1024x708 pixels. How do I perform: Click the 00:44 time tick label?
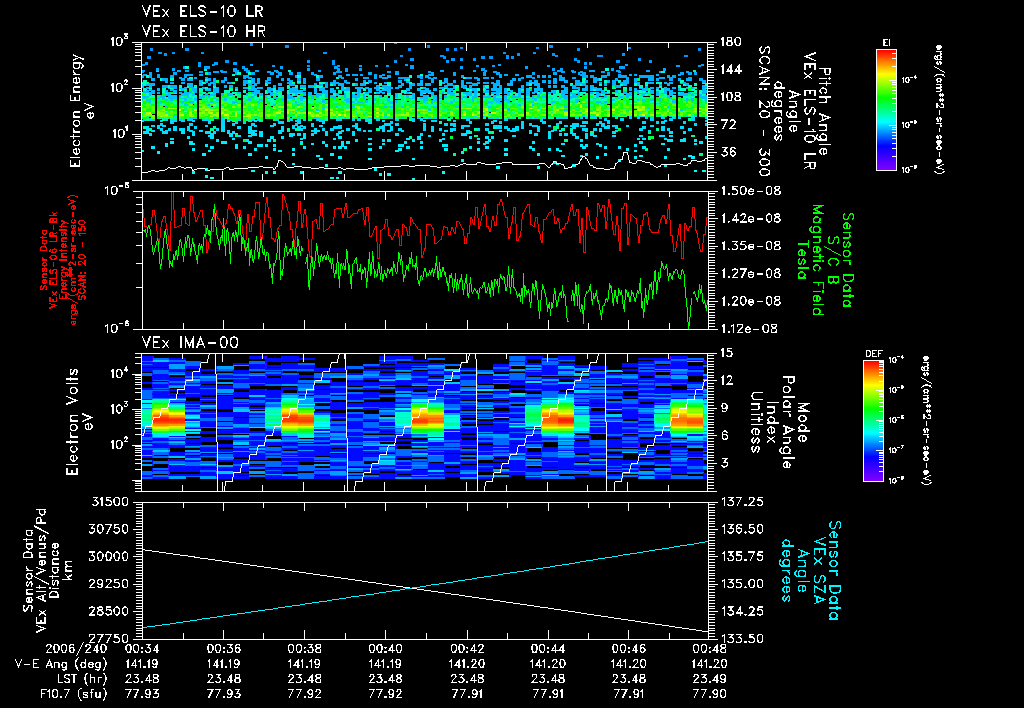click(548, 649)
